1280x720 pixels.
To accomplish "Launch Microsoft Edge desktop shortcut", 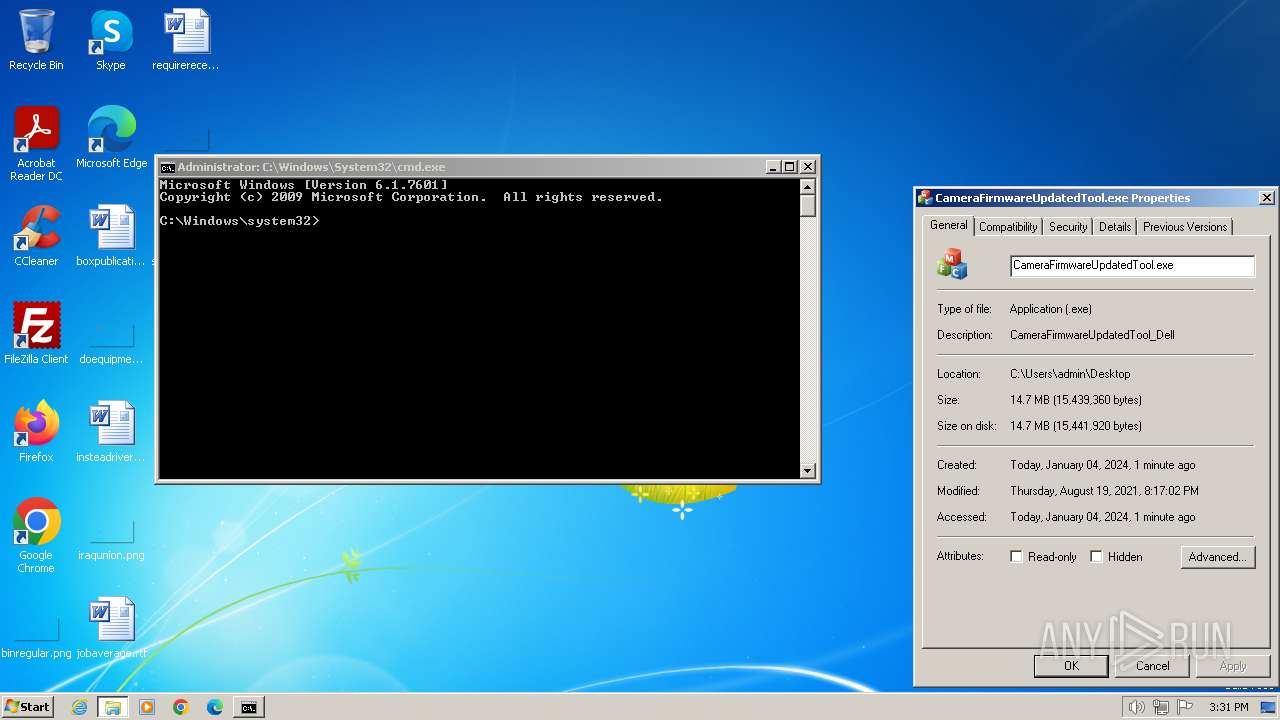I will tap(111, 138).
